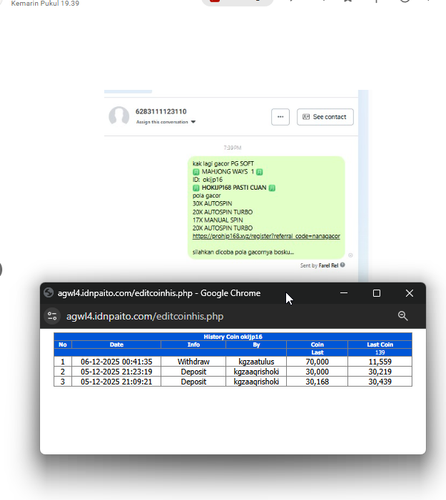The image size is (446, 500).
Task: Click the coin value 30,168
Action: coord(317,382)
